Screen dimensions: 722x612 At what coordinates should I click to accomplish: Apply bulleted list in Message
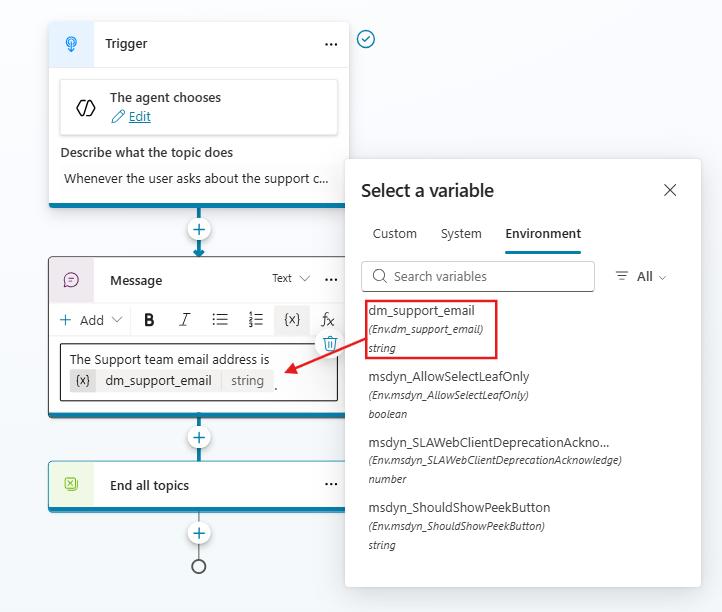point(220,320)
